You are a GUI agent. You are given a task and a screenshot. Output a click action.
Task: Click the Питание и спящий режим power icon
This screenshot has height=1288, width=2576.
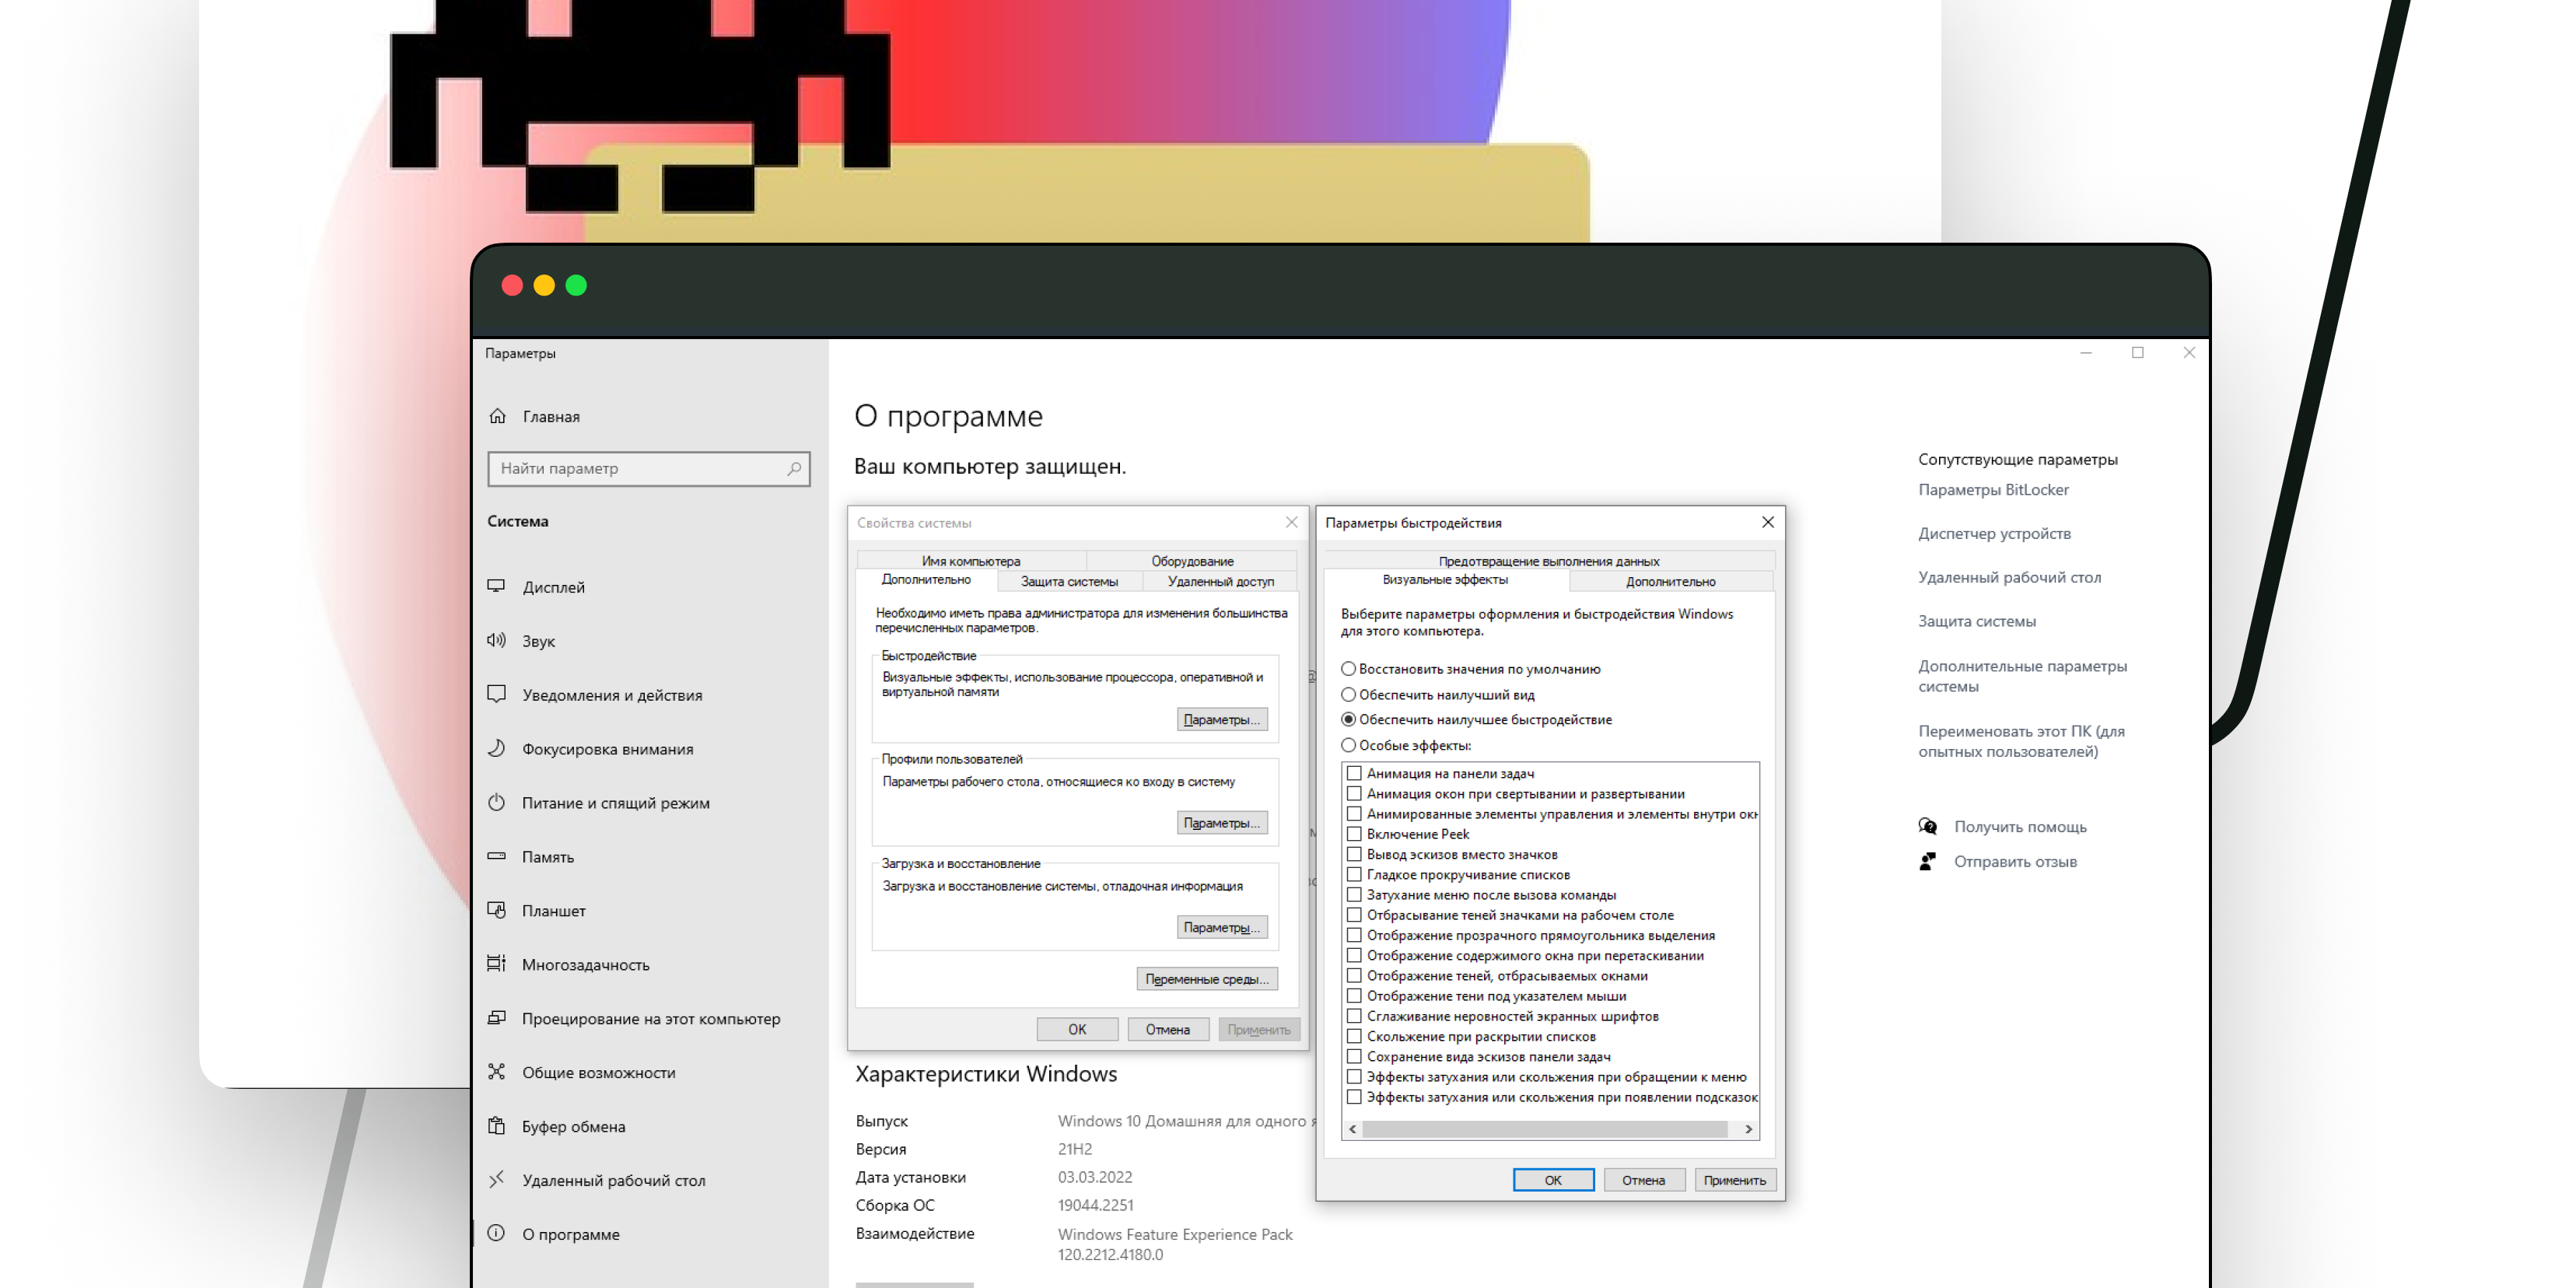point(496,802)
